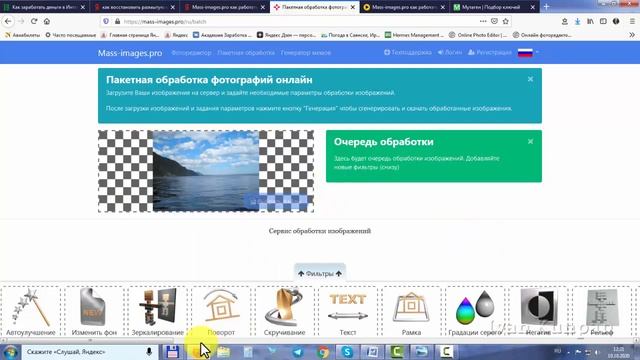
Task: Open the Firefox downloads arrow
Action: click(x=578, y=21)
